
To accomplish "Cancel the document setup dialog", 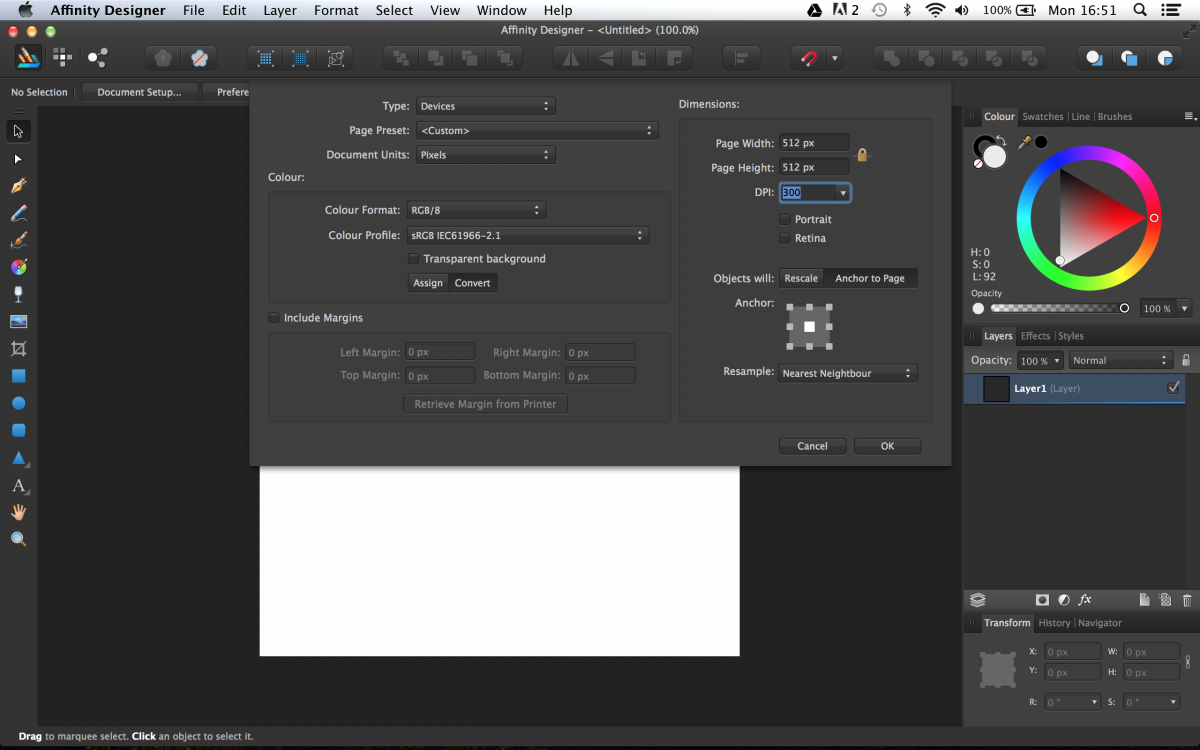I will (812, 446).
